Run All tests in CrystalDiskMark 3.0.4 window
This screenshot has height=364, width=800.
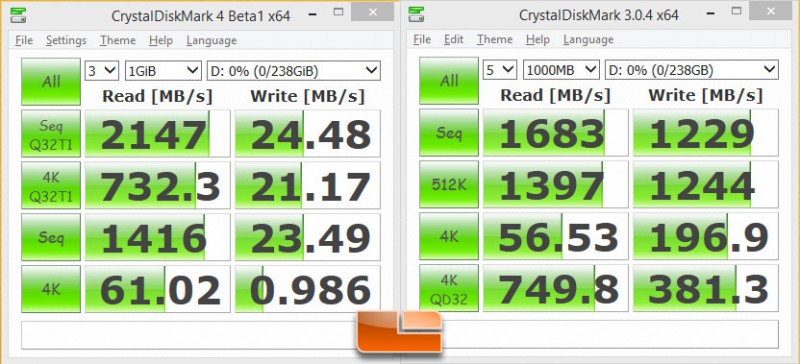449,81
